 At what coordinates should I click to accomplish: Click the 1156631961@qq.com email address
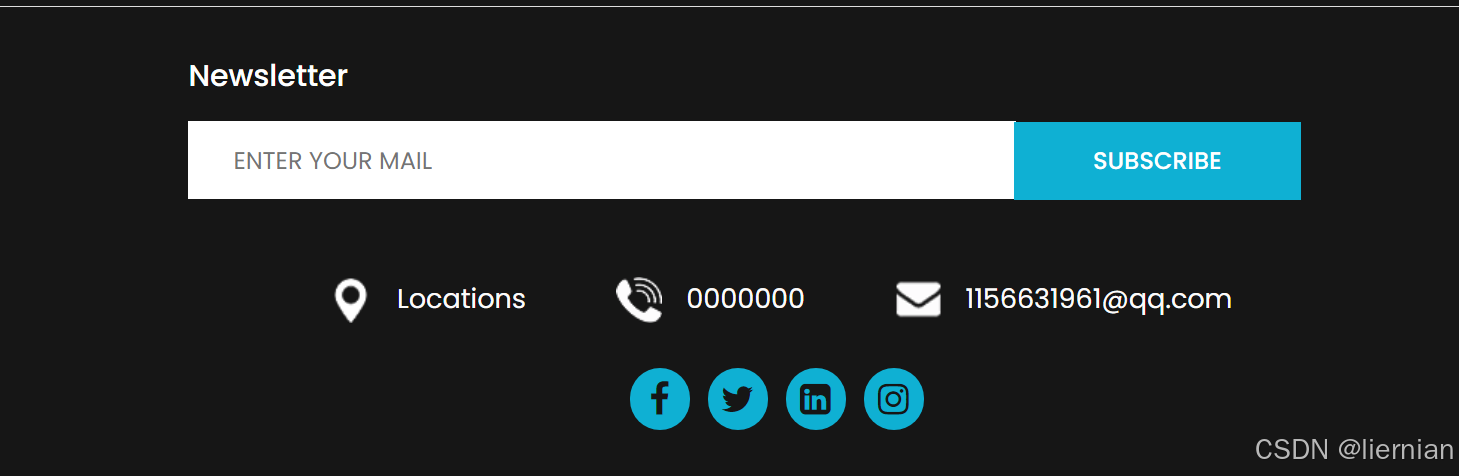(x=1098, y=299)
